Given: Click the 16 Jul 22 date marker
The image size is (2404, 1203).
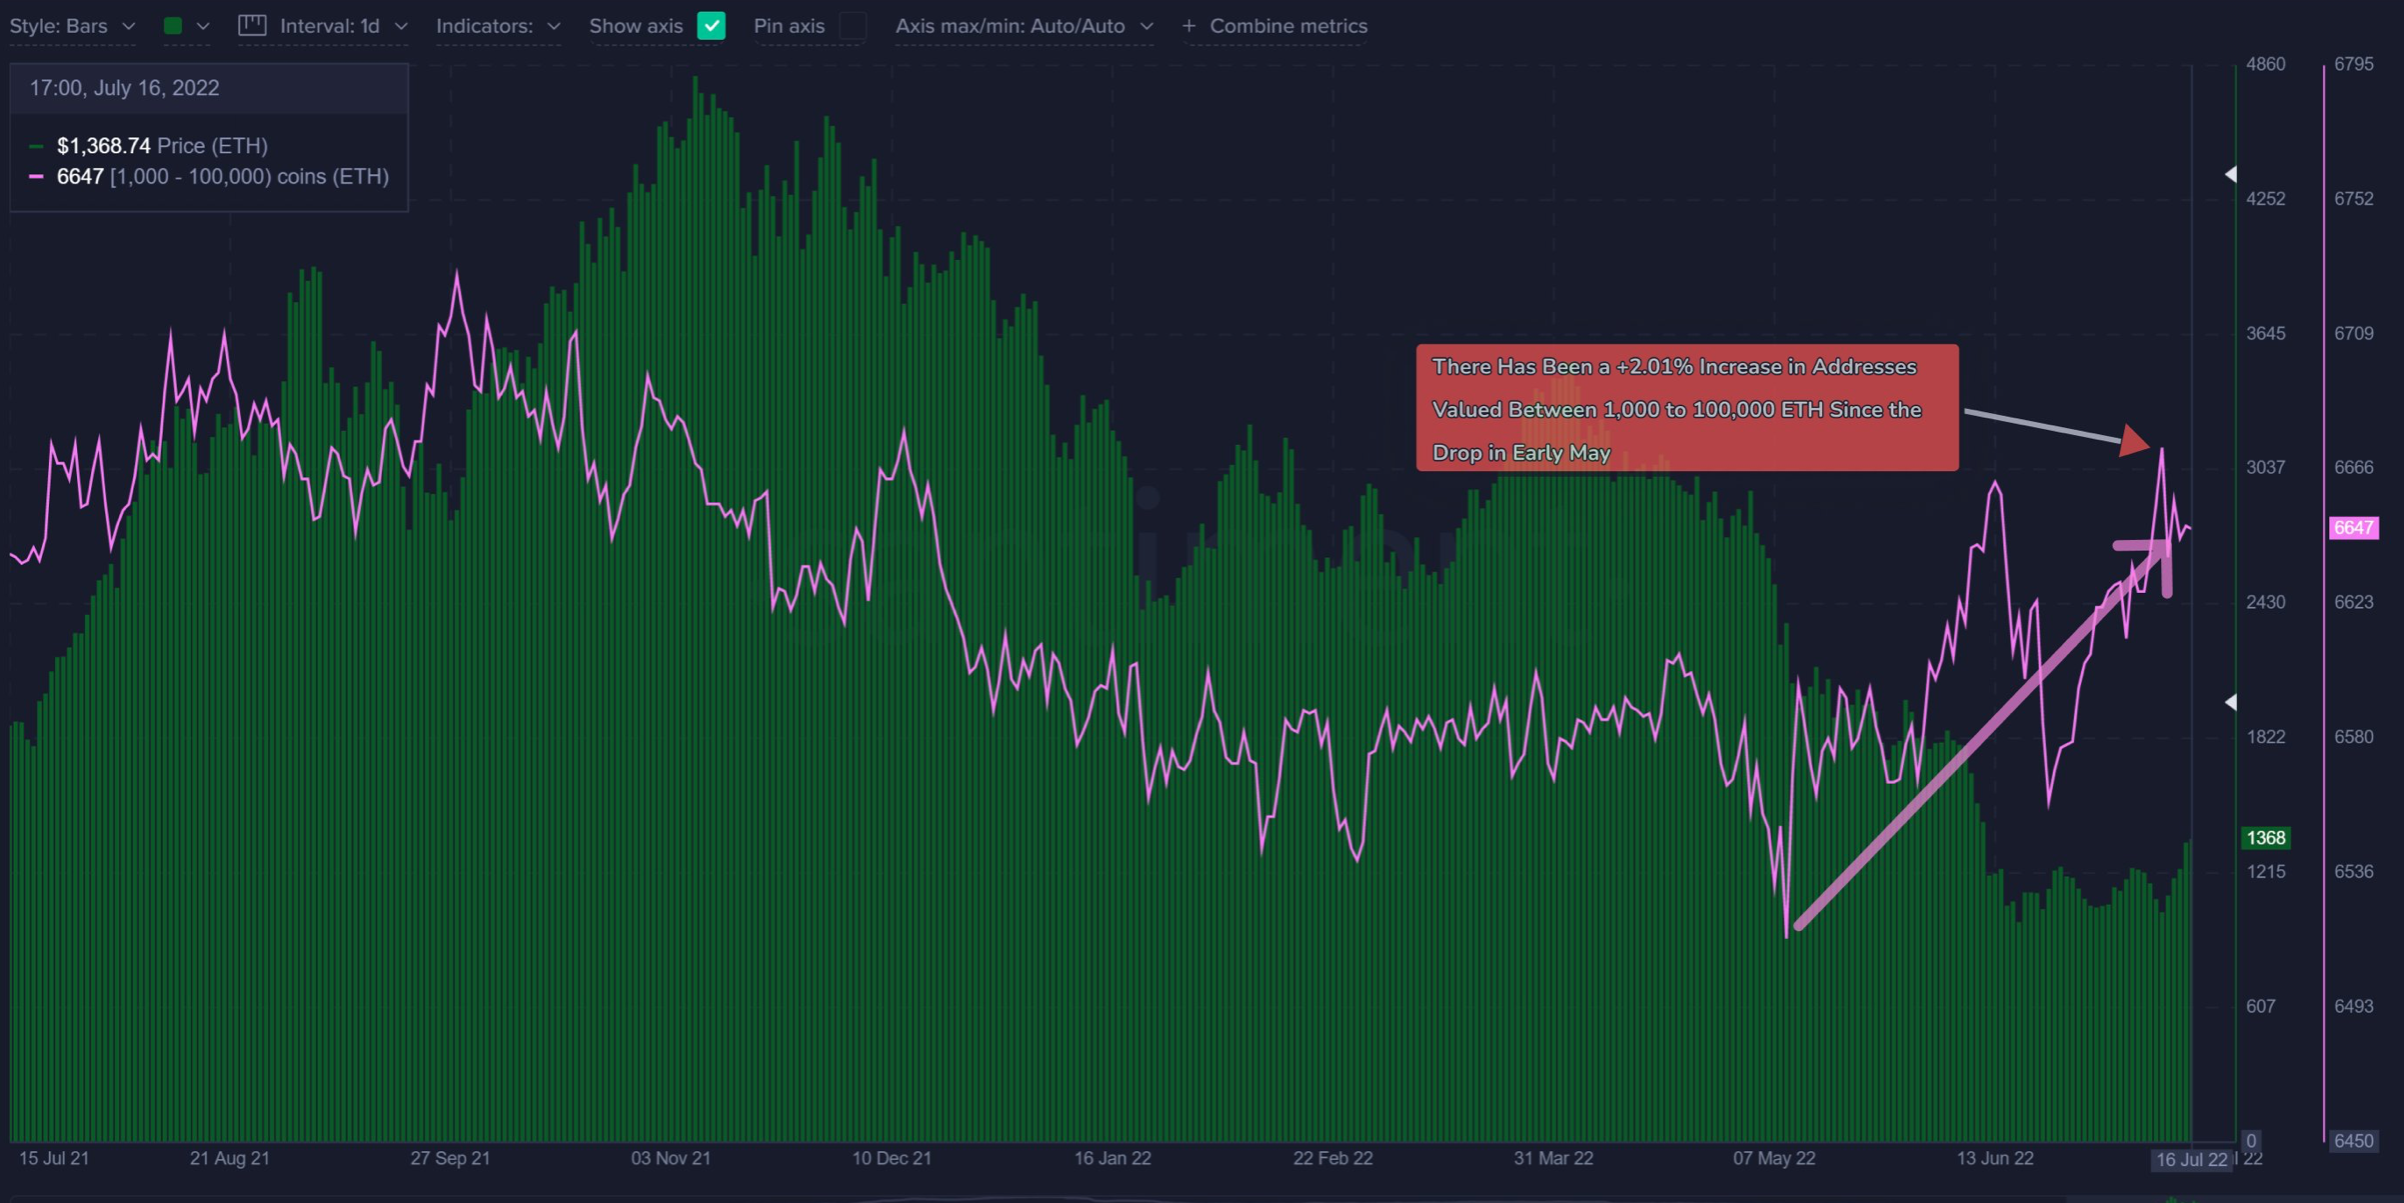Looking at the screenshot, I should 2191,1159.
